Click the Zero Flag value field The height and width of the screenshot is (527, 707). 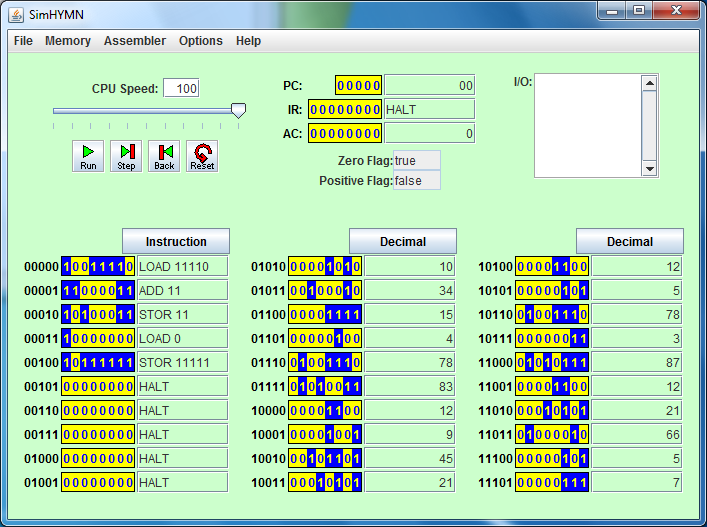(x=417, y=160)
